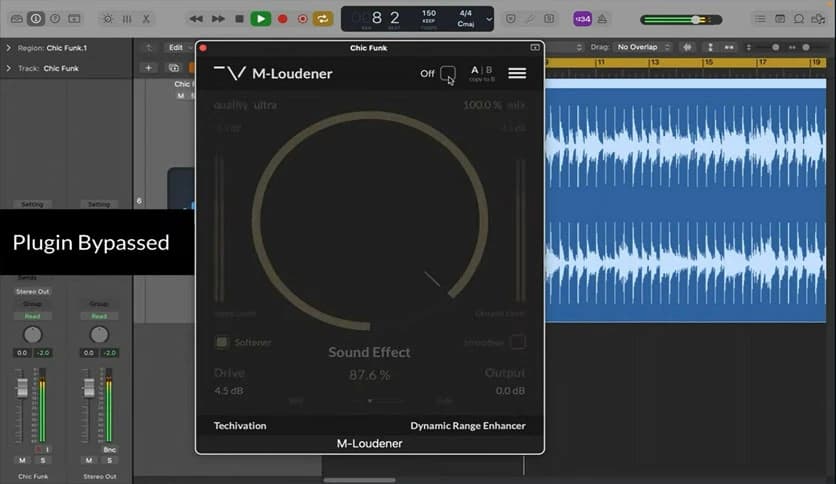The image size is (836, 484).
Task: Click the Duplicate Track button
Action: point(173,68)
